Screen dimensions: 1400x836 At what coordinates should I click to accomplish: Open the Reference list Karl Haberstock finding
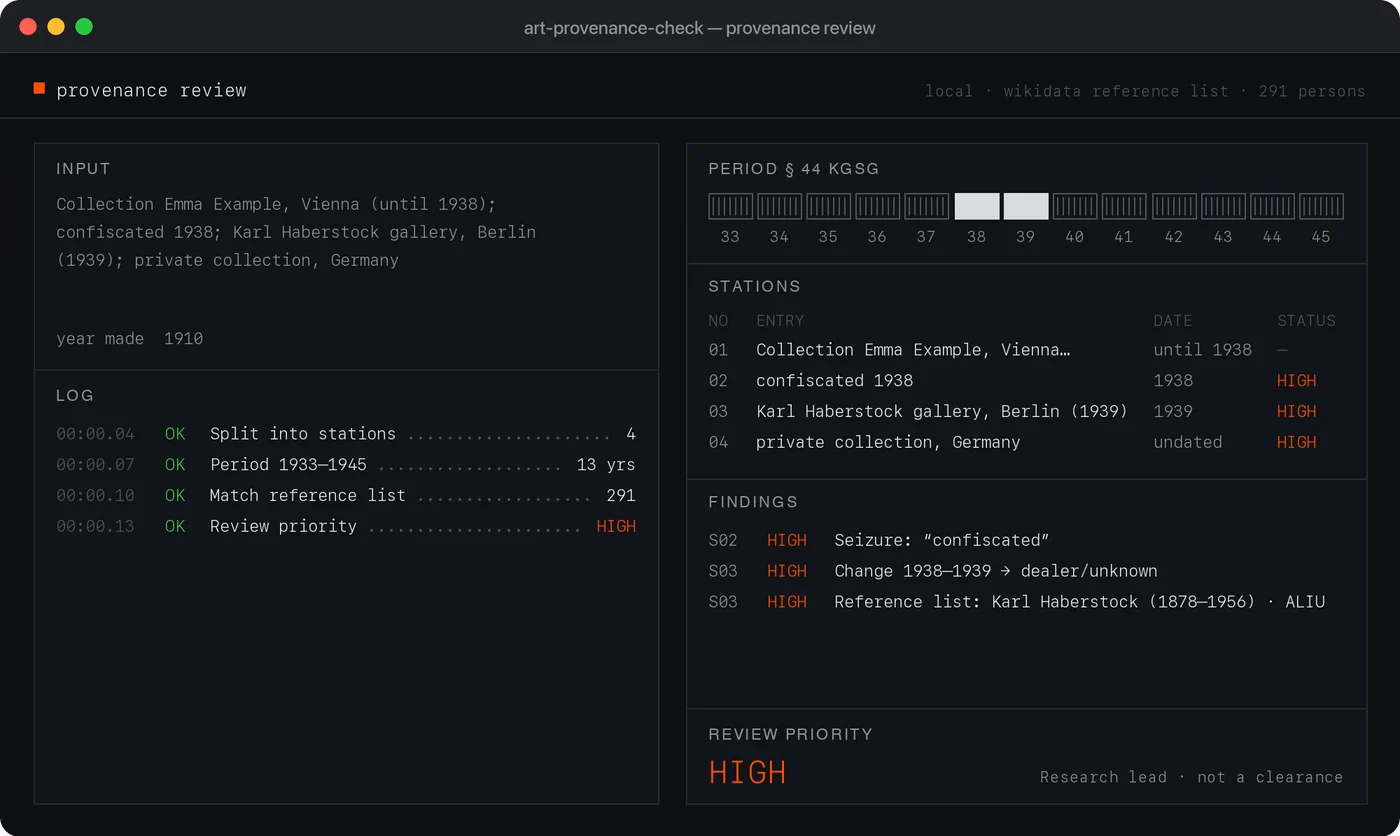coord(1026,602)
